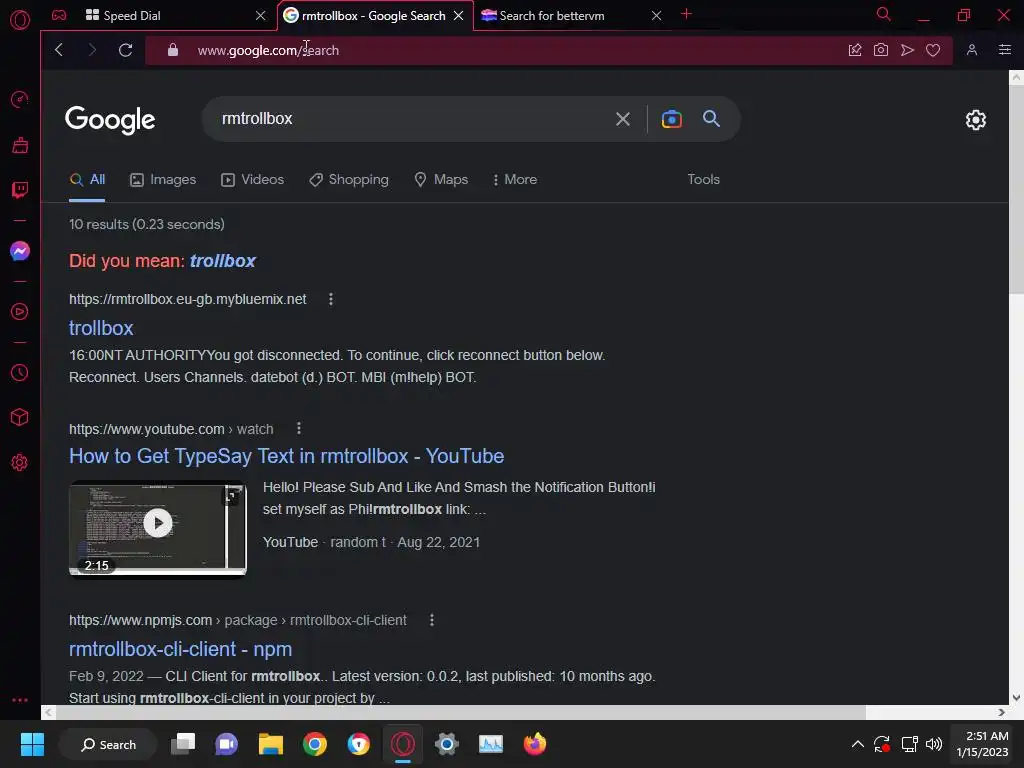1024x768 pixels.
Task: Search by image with Google Lens
Action: (x=671, y=119)
